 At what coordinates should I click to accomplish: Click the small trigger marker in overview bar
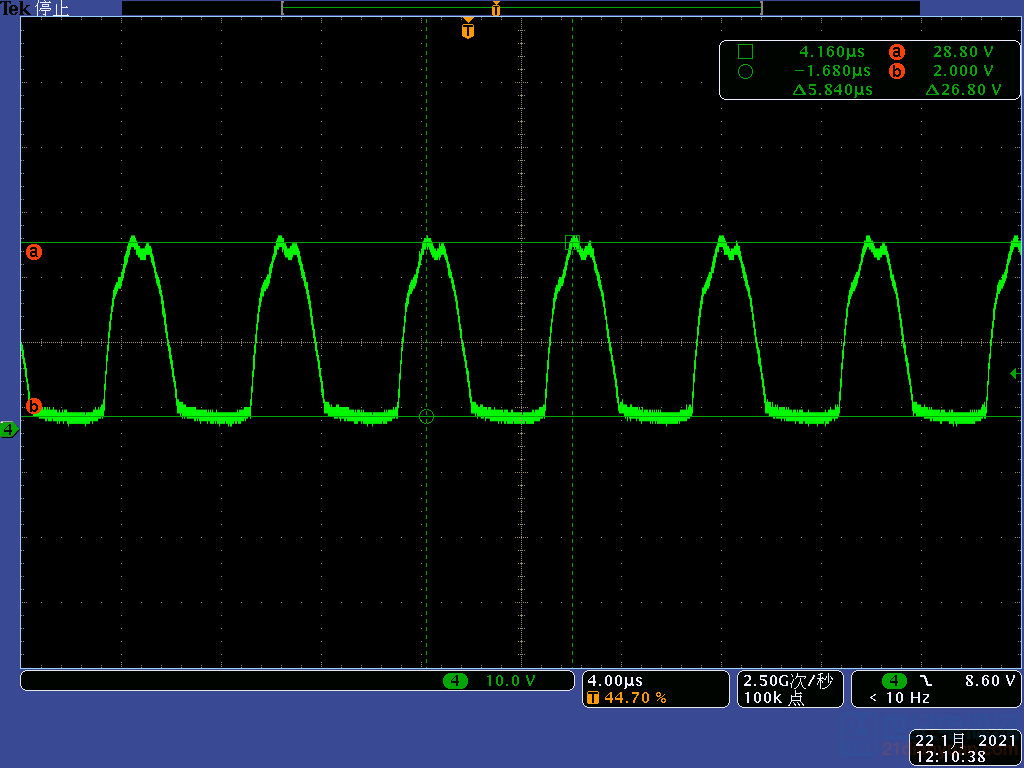[x=496, y=8]
